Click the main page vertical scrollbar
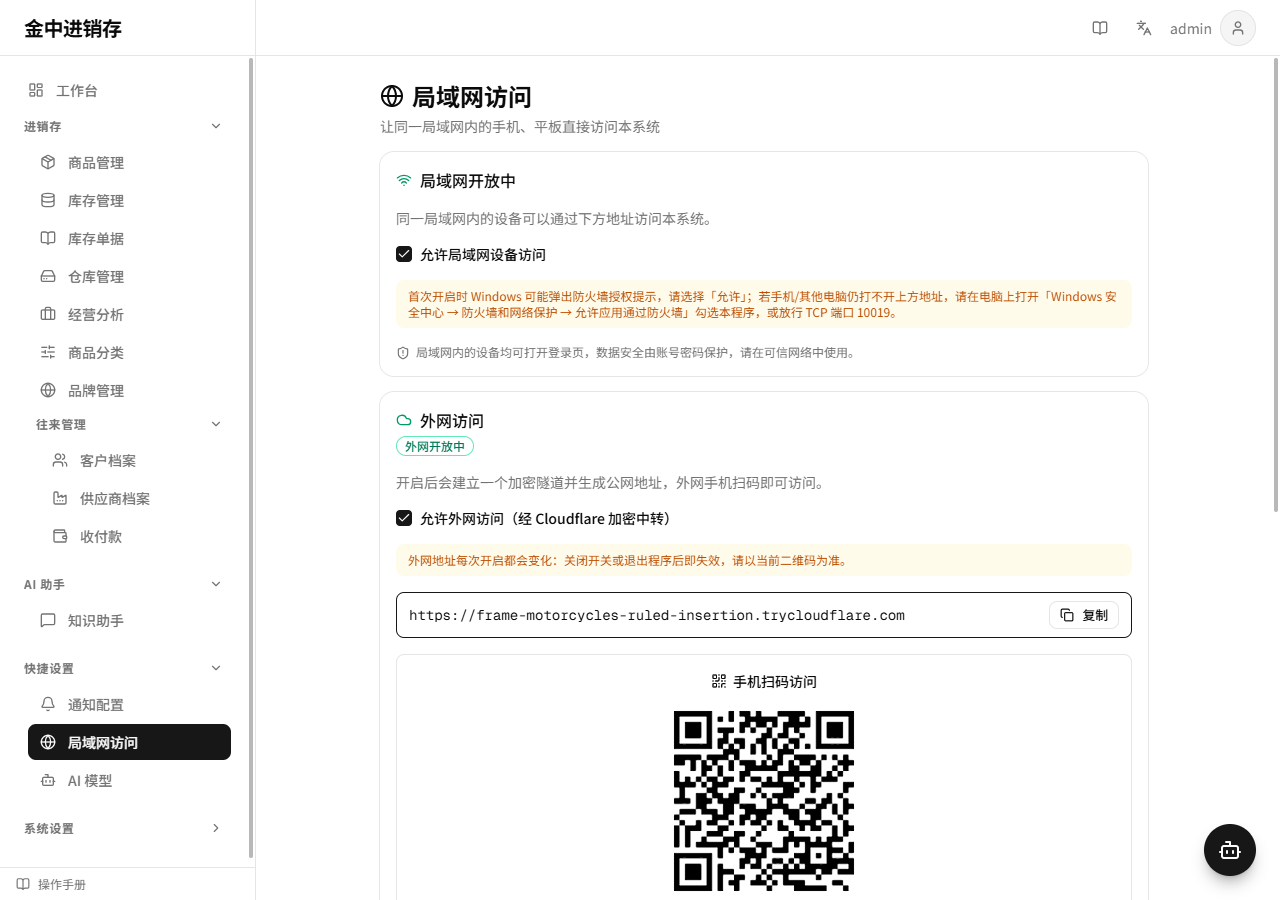The width and height of the screenshot is (1280, 900). pyautogui.click(x=1275, y=285)
